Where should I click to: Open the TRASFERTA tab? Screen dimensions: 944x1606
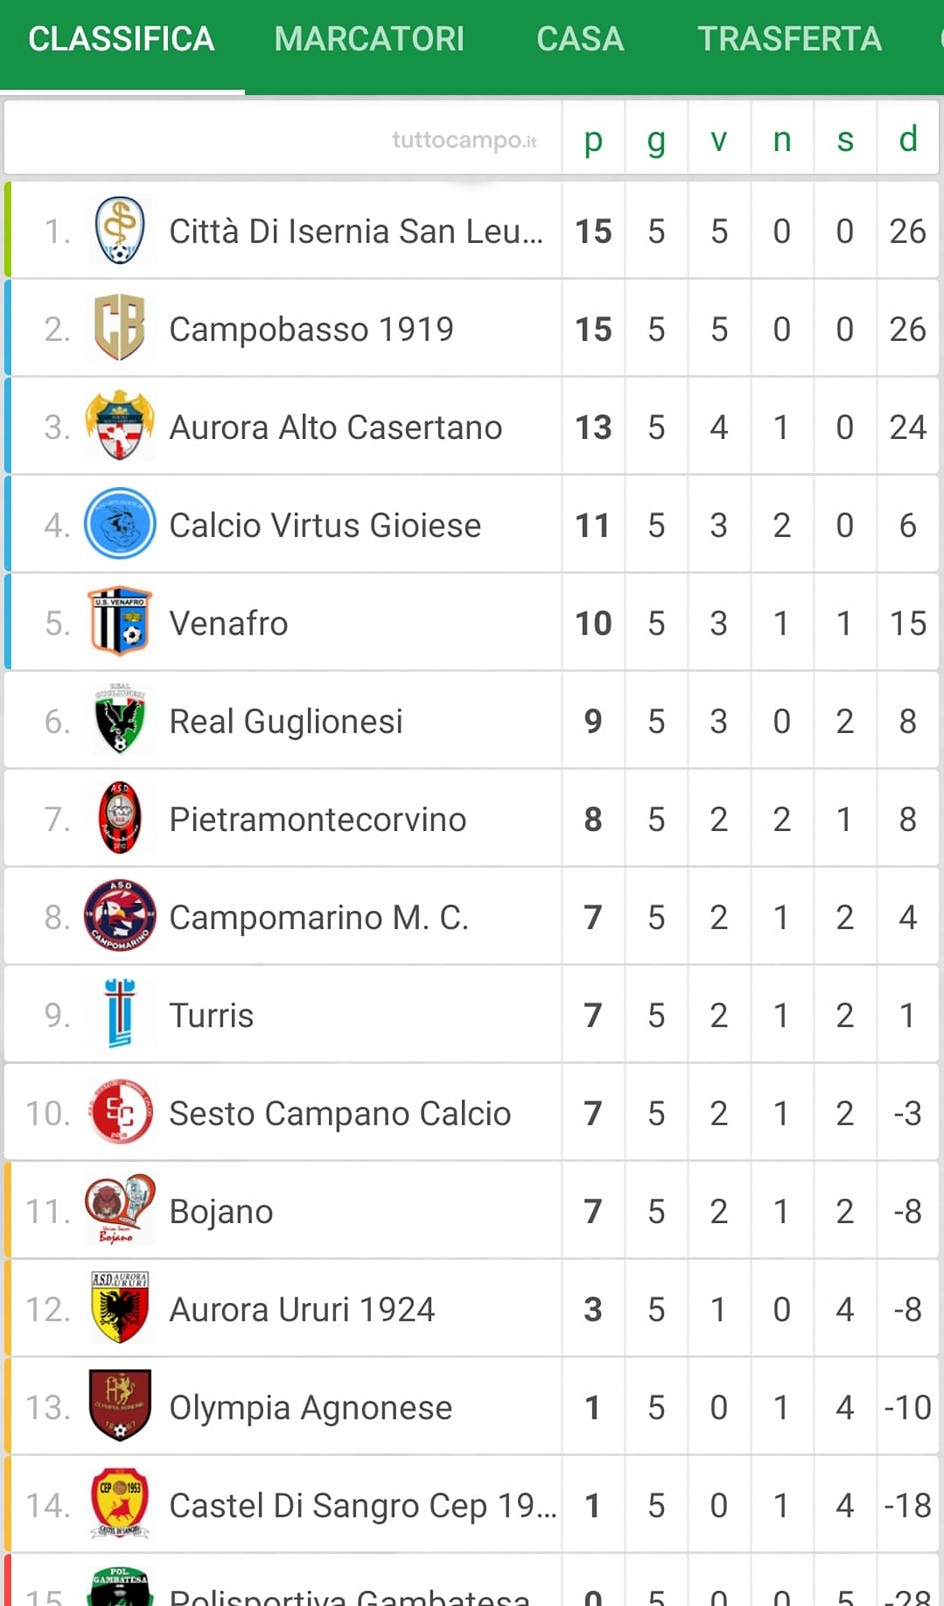pyautogui.click(x=790, y=39)
